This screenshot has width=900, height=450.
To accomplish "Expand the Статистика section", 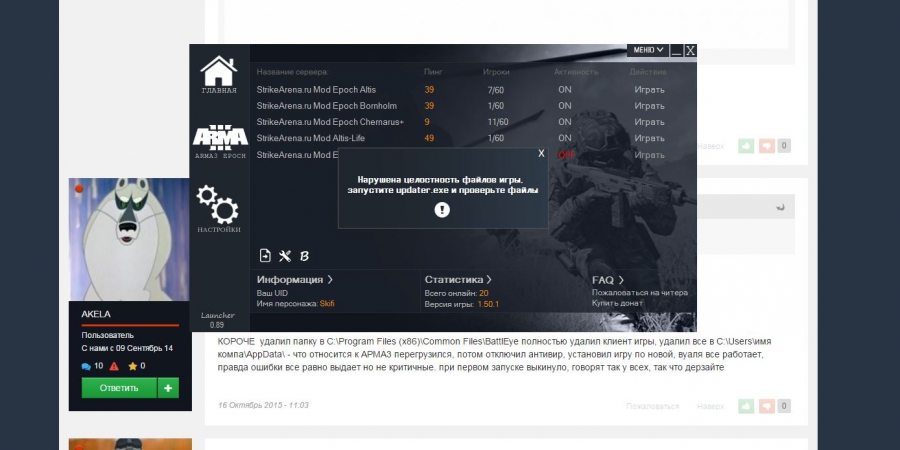I will 458,280.
